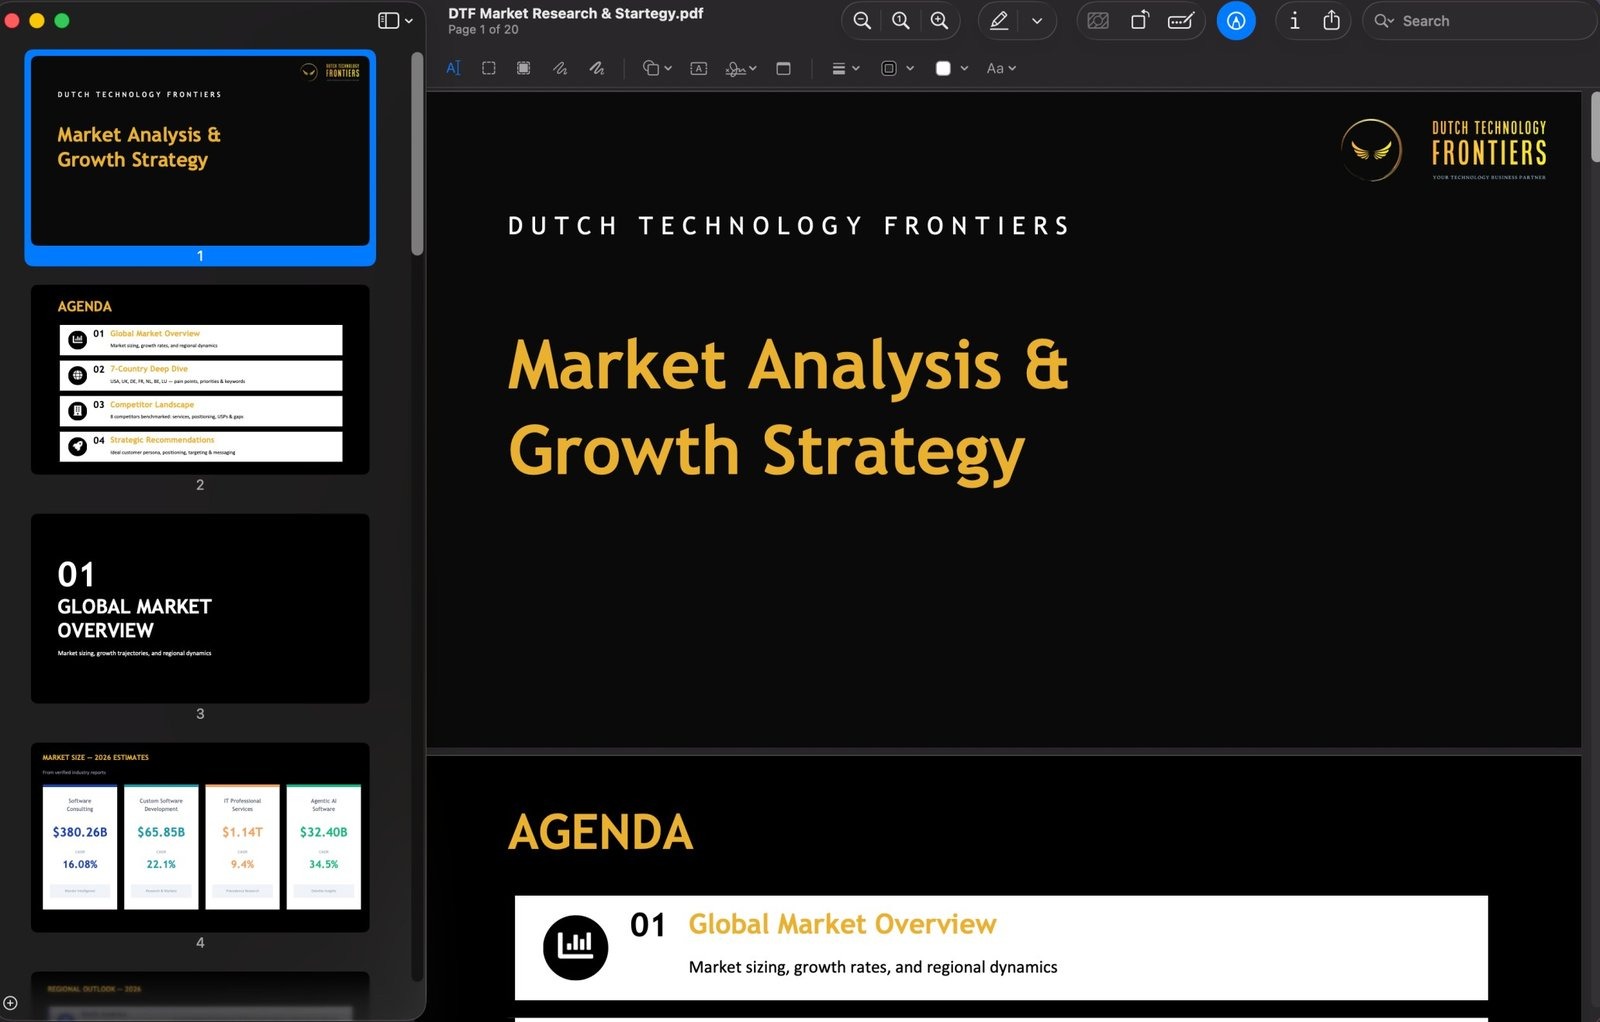The width and height of the screenshot is (1600, 1022).
Task: Click the 'Global Market Overview' agenda heading
Action: point(842,924)
